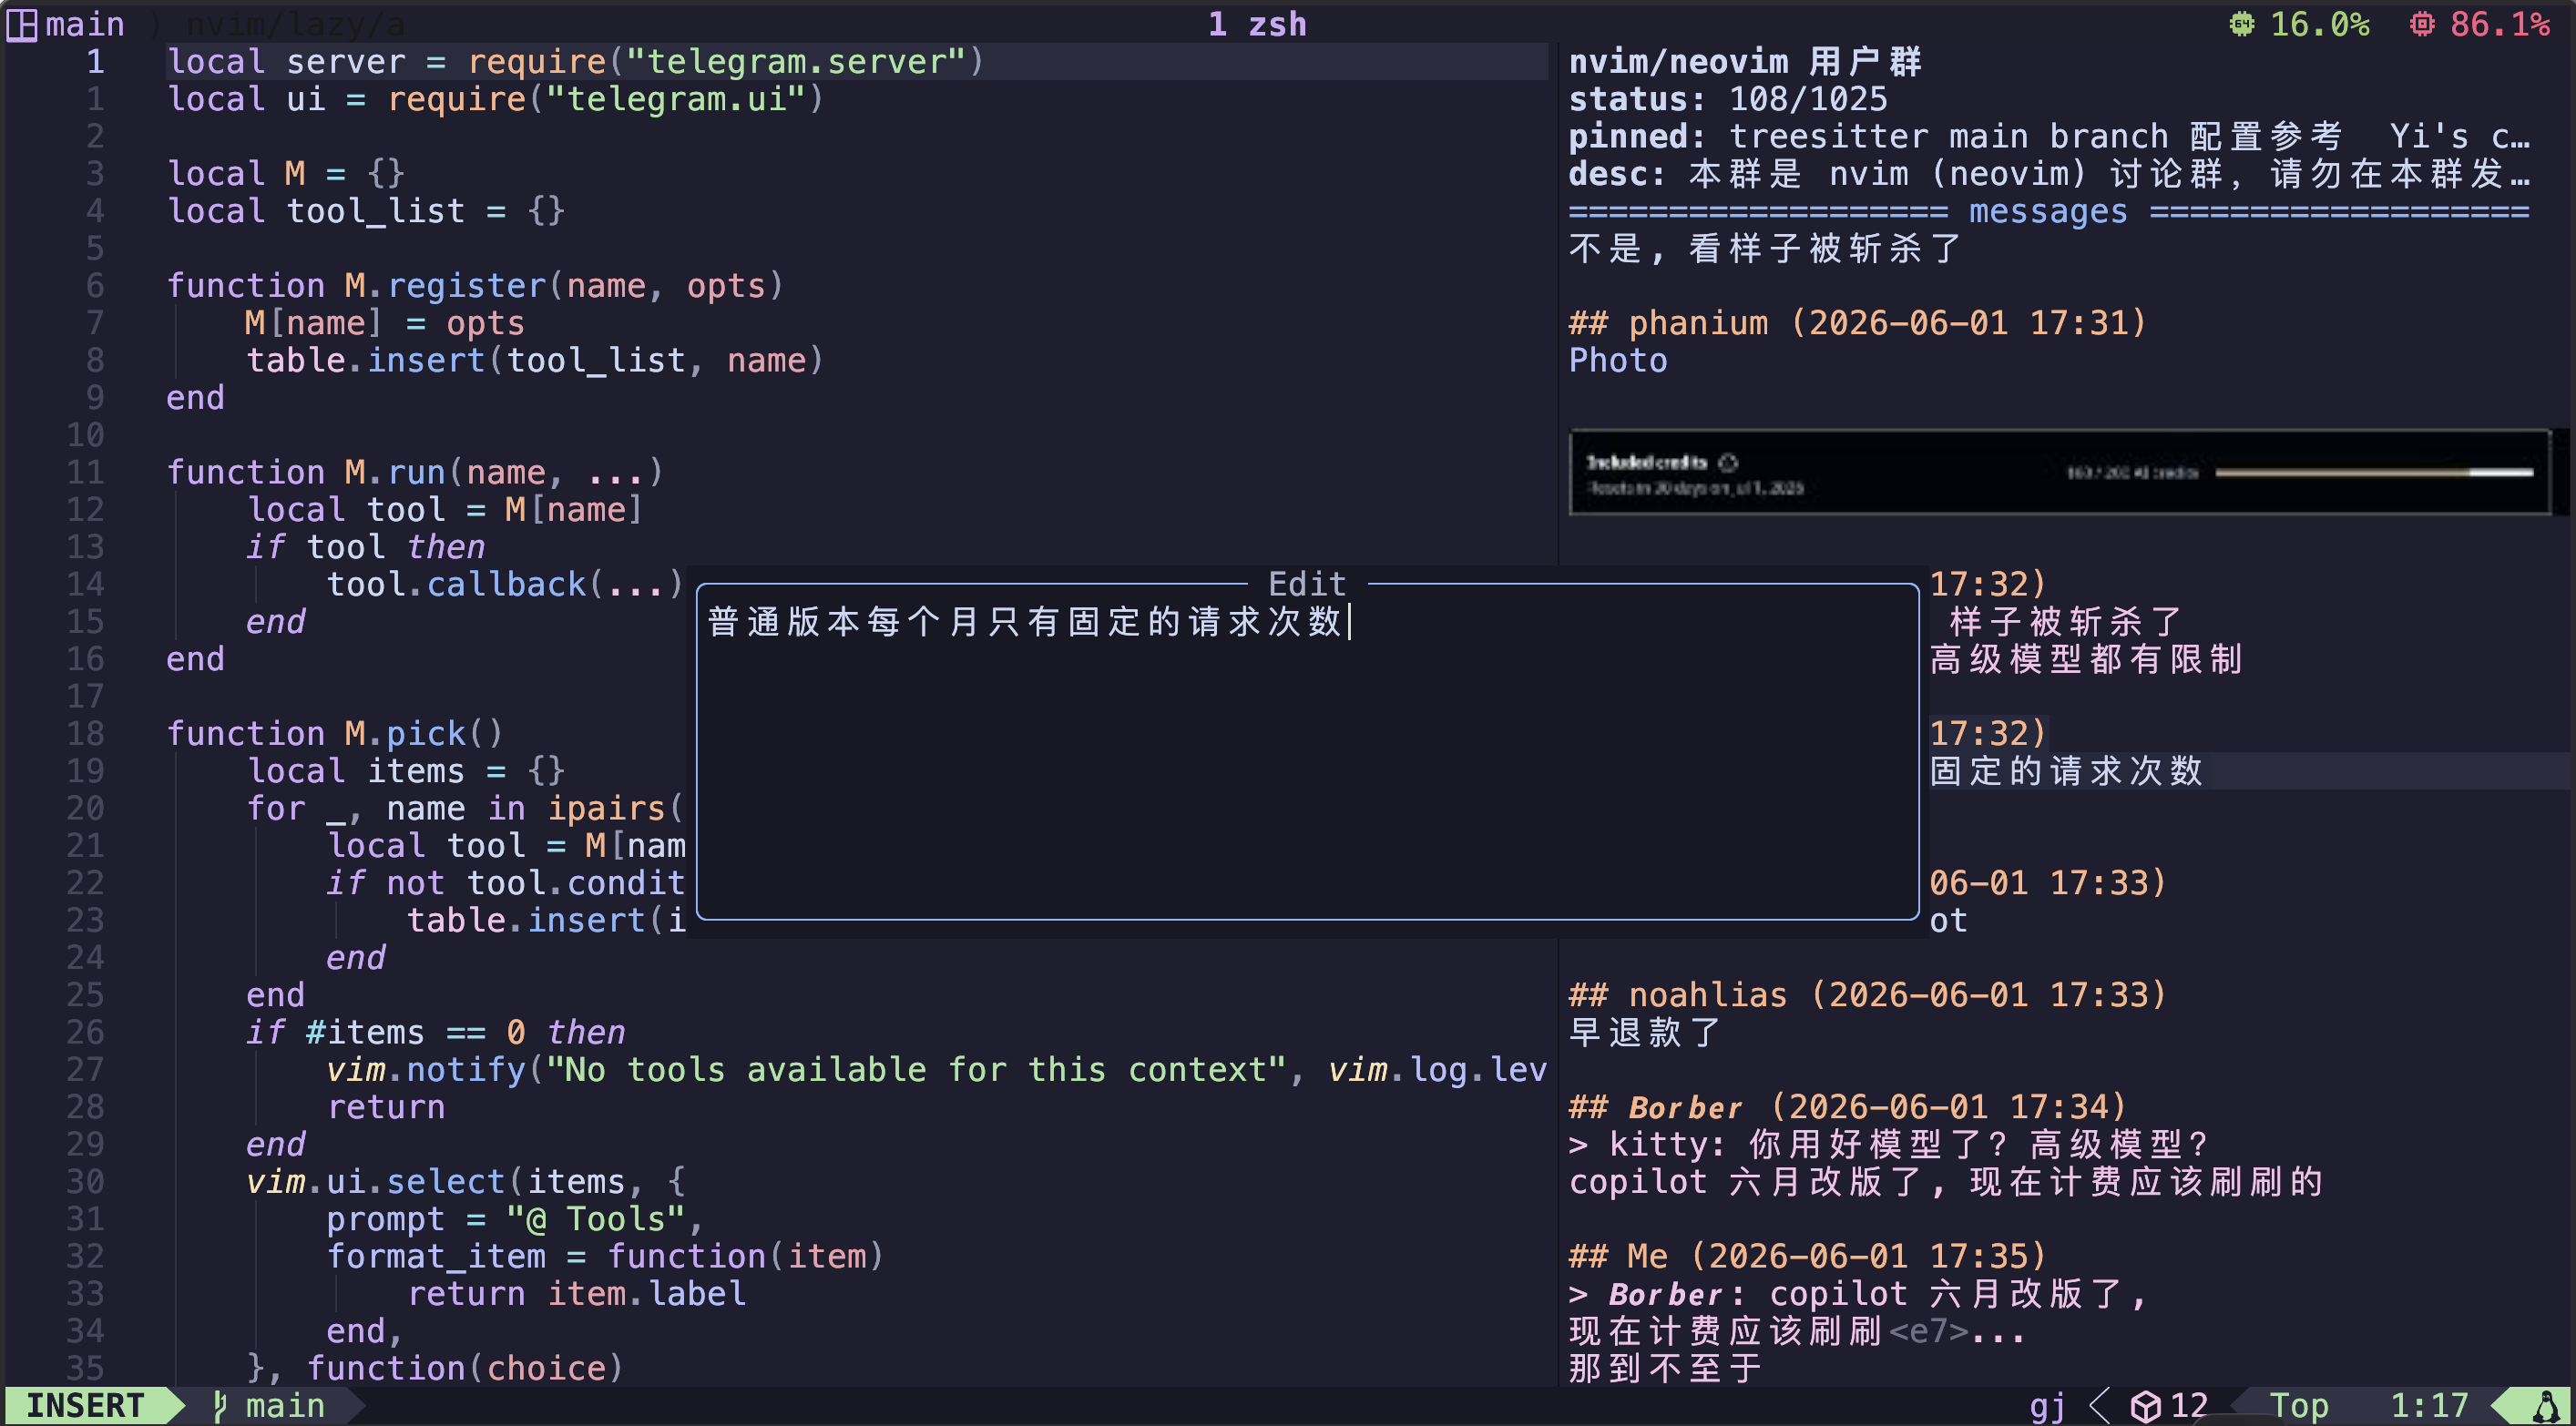Click the 'vim.ui.select(items, {' line
This screenshot has height=1426, width=2576.
coord(465,1182)
